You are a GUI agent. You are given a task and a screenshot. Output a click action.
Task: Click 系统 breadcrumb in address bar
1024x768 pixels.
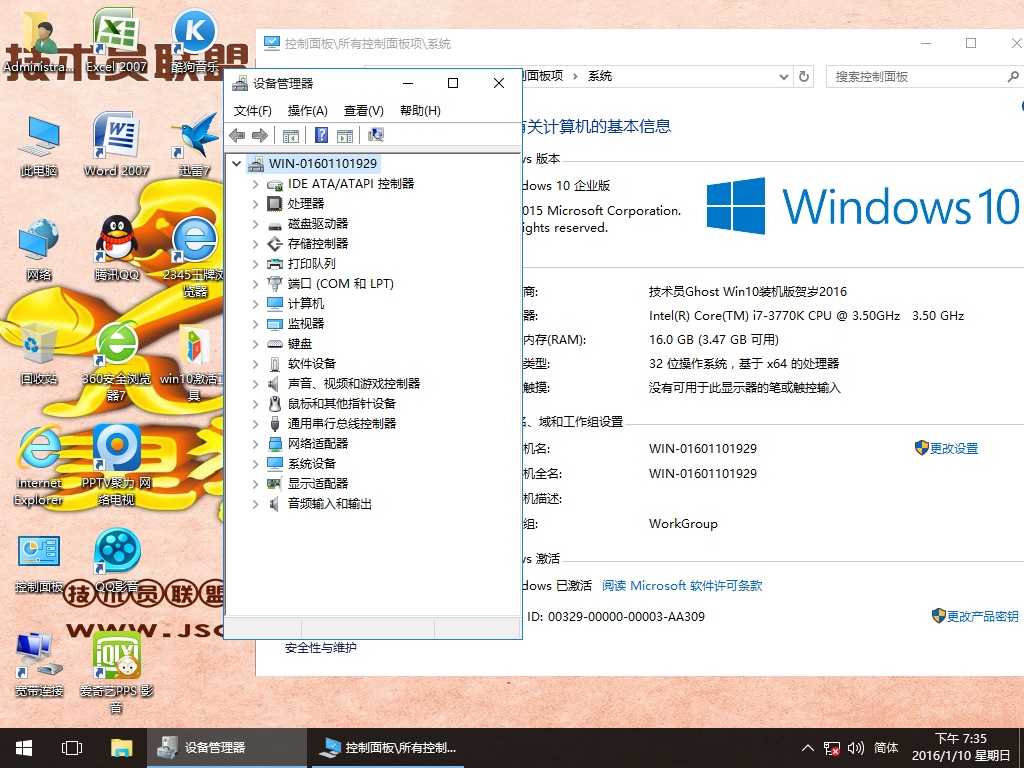600,76
